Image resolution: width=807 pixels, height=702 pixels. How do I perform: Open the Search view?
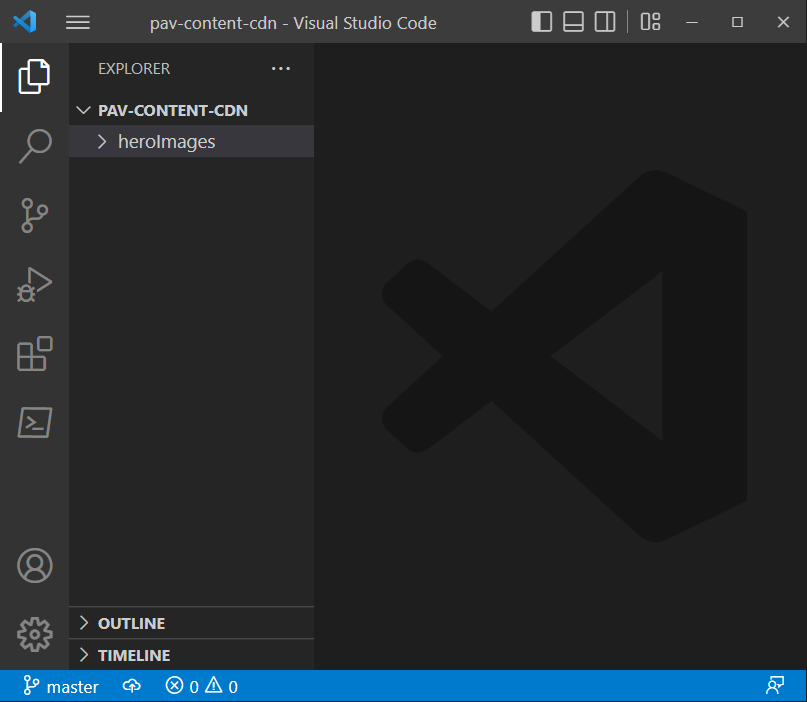34,146
